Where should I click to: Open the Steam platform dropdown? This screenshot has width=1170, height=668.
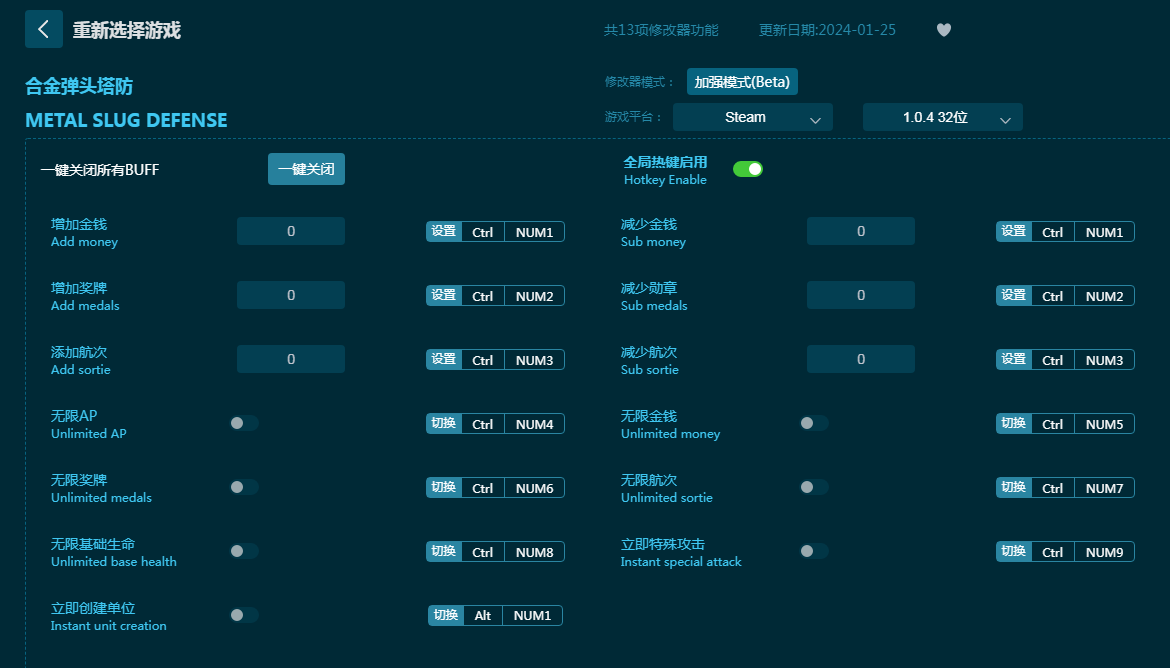(752, 117)
